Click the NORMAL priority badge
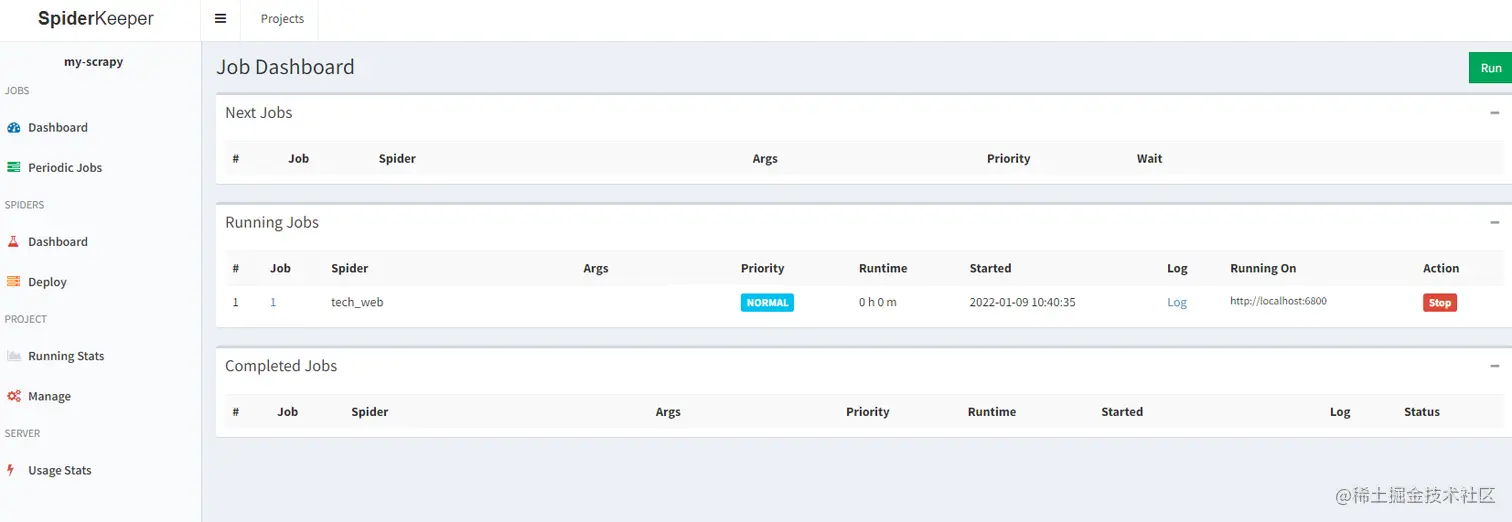 coord(767,302)
